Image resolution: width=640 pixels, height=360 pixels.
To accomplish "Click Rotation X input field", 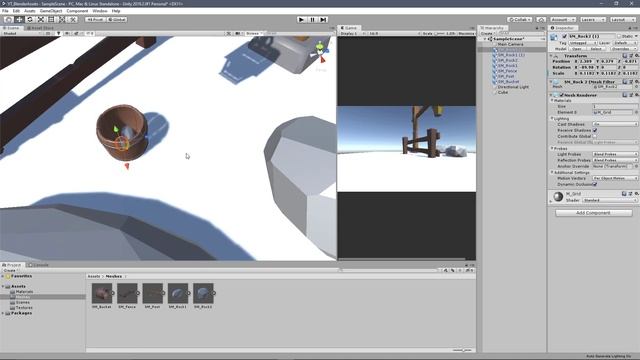I will (587, 67).
